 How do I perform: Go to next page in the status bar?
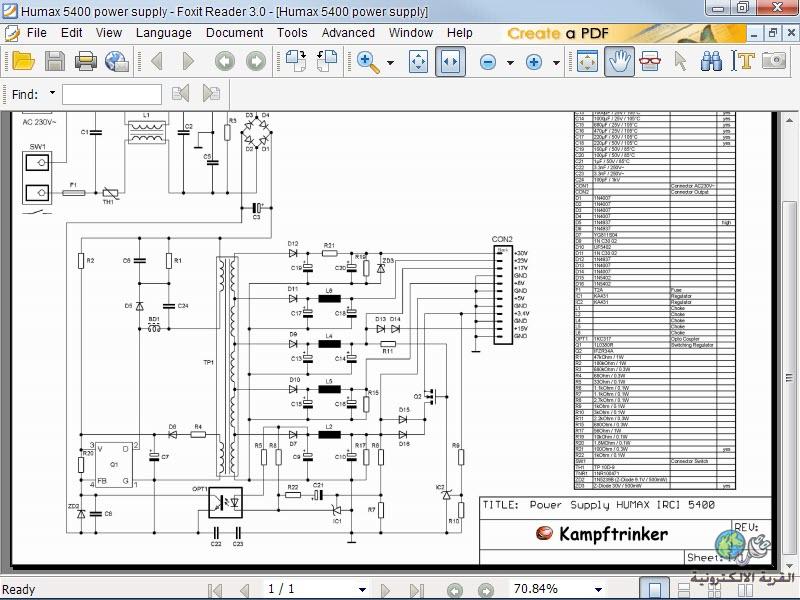click(x=385, y=590)
